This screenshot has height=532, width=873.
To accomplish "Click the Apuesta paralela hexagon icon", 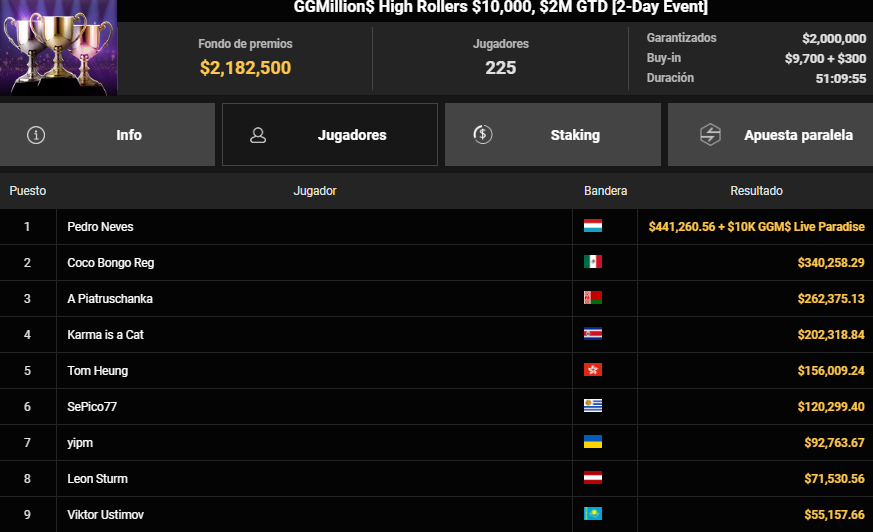I will [710, 134].
